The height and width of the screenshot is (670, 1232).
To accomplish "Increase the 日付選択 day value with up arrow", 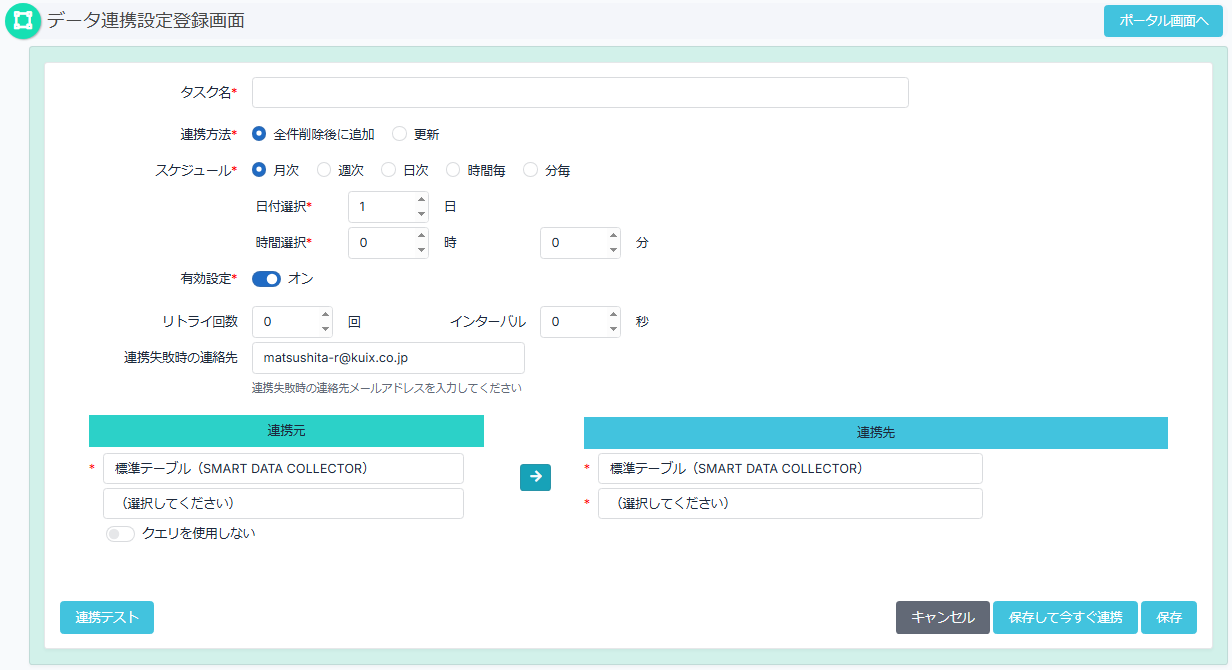I will click(x=421, y=200).
